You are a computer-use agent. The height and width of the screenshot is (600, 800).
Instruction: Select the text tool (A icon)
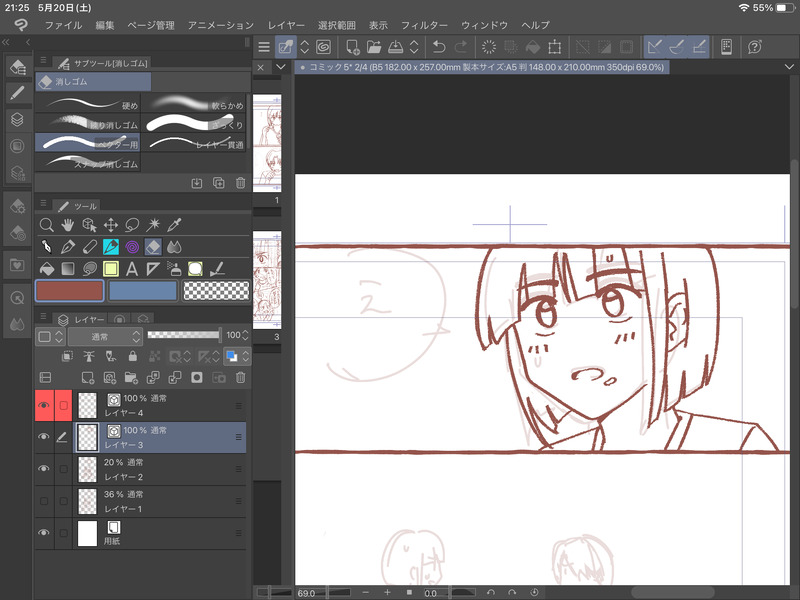[131, 269]
